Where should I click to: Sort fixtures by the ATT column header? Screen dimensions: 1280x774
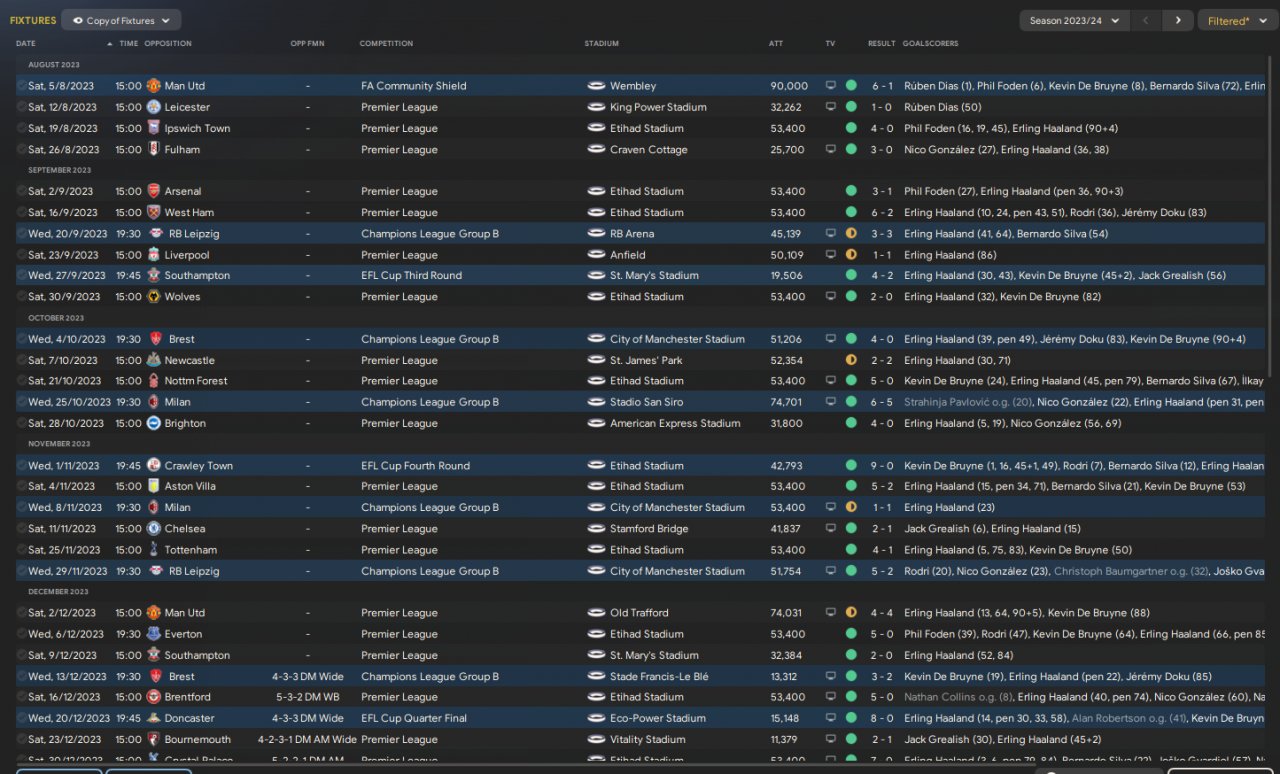point(776,44)
